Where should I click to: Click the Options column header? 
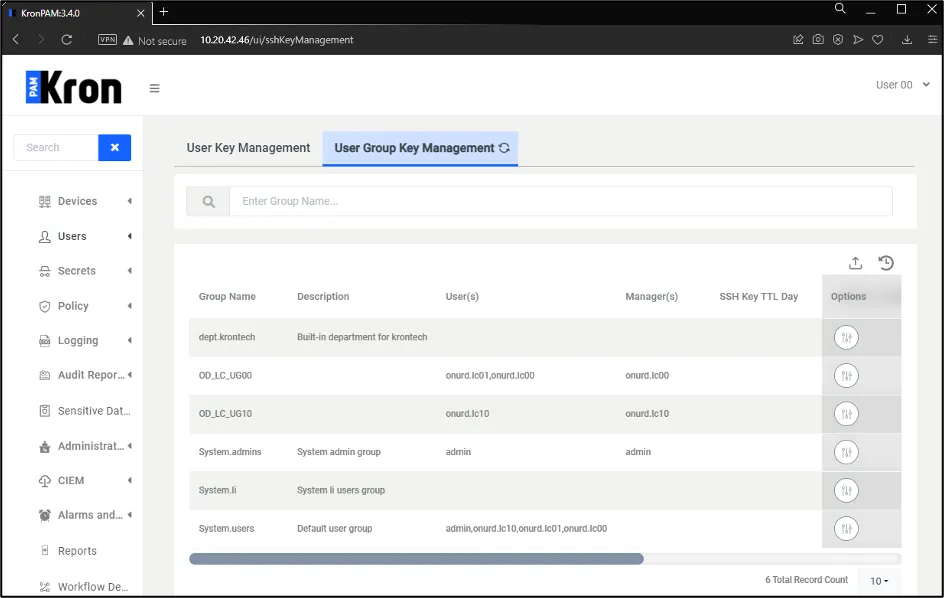coord(848,296)
